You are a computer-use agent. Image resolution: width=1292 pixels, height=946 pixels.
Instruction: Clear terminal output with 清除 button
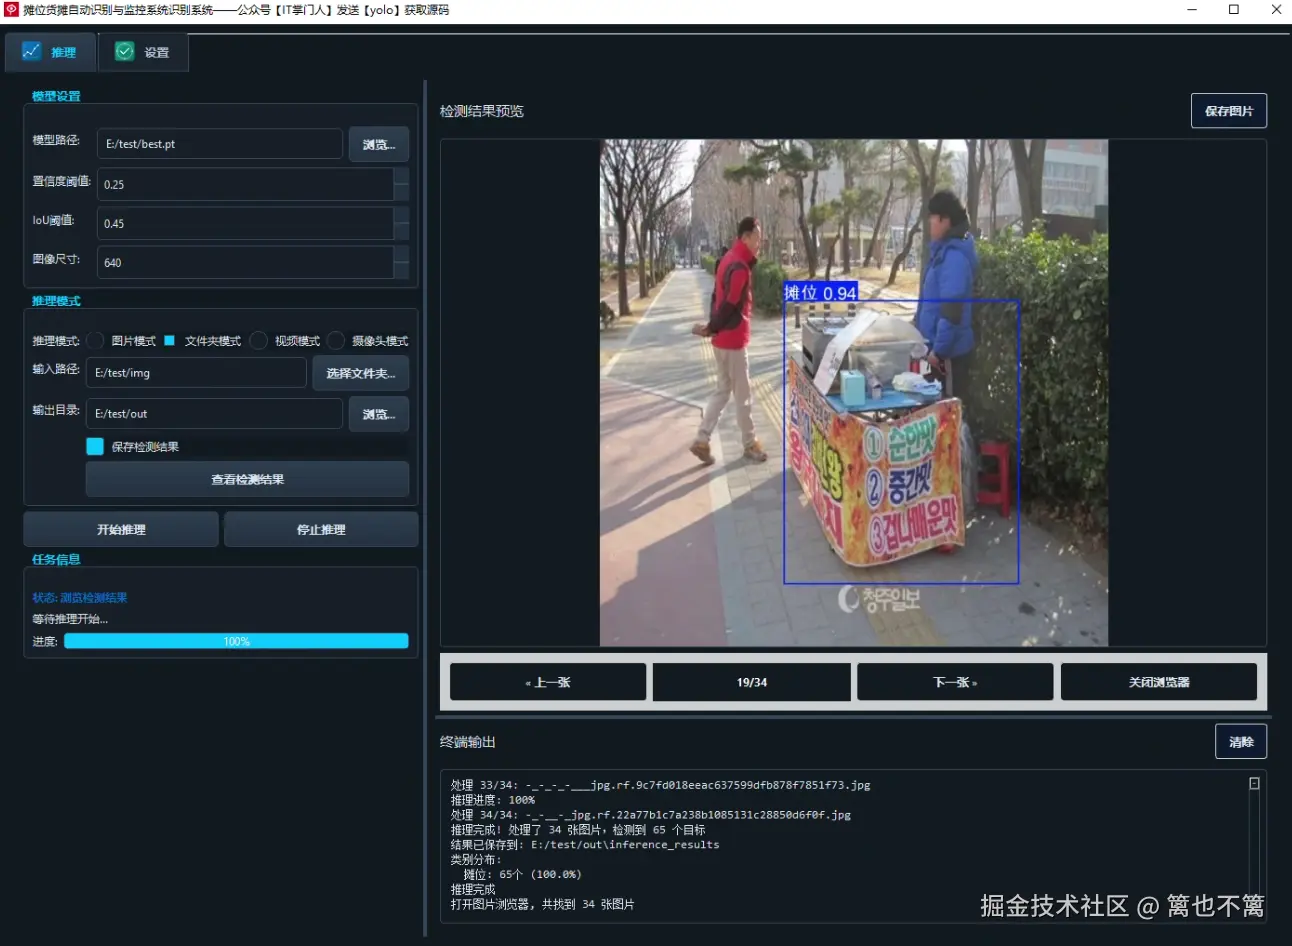click(1241, 741)
